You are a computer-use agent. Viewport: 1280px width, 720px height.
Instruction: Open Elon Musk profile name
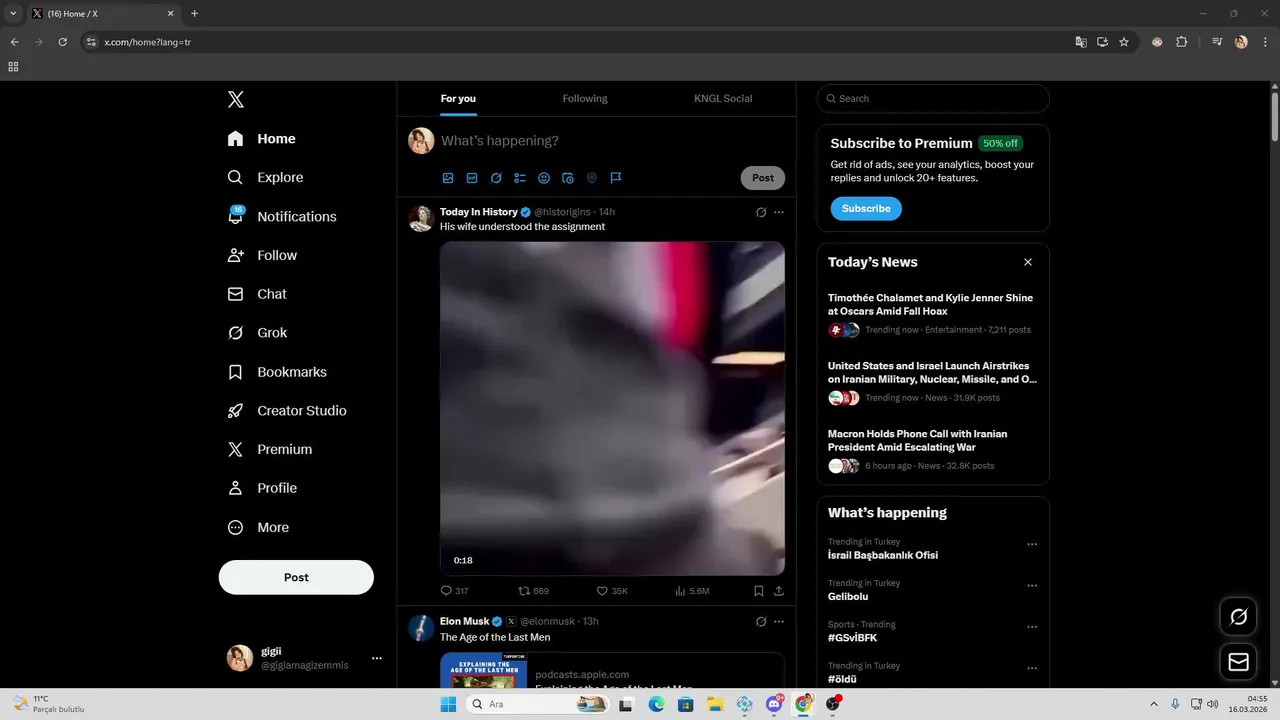(465, 621)
